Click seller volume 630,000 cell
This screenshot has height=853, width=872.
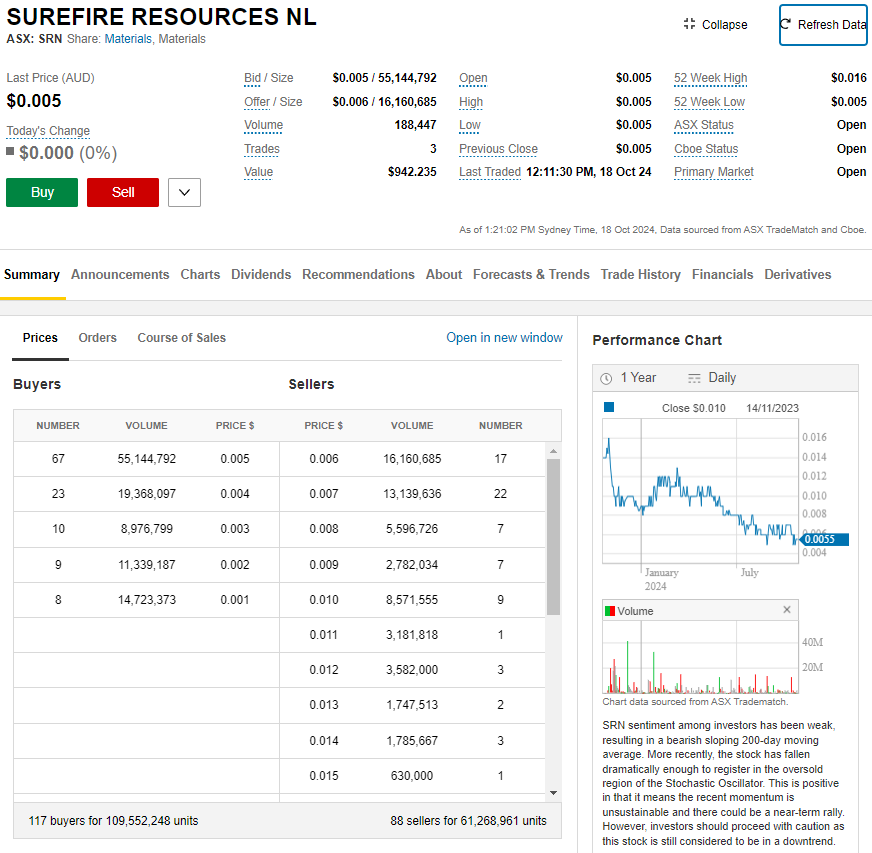[x=412, y=776]
